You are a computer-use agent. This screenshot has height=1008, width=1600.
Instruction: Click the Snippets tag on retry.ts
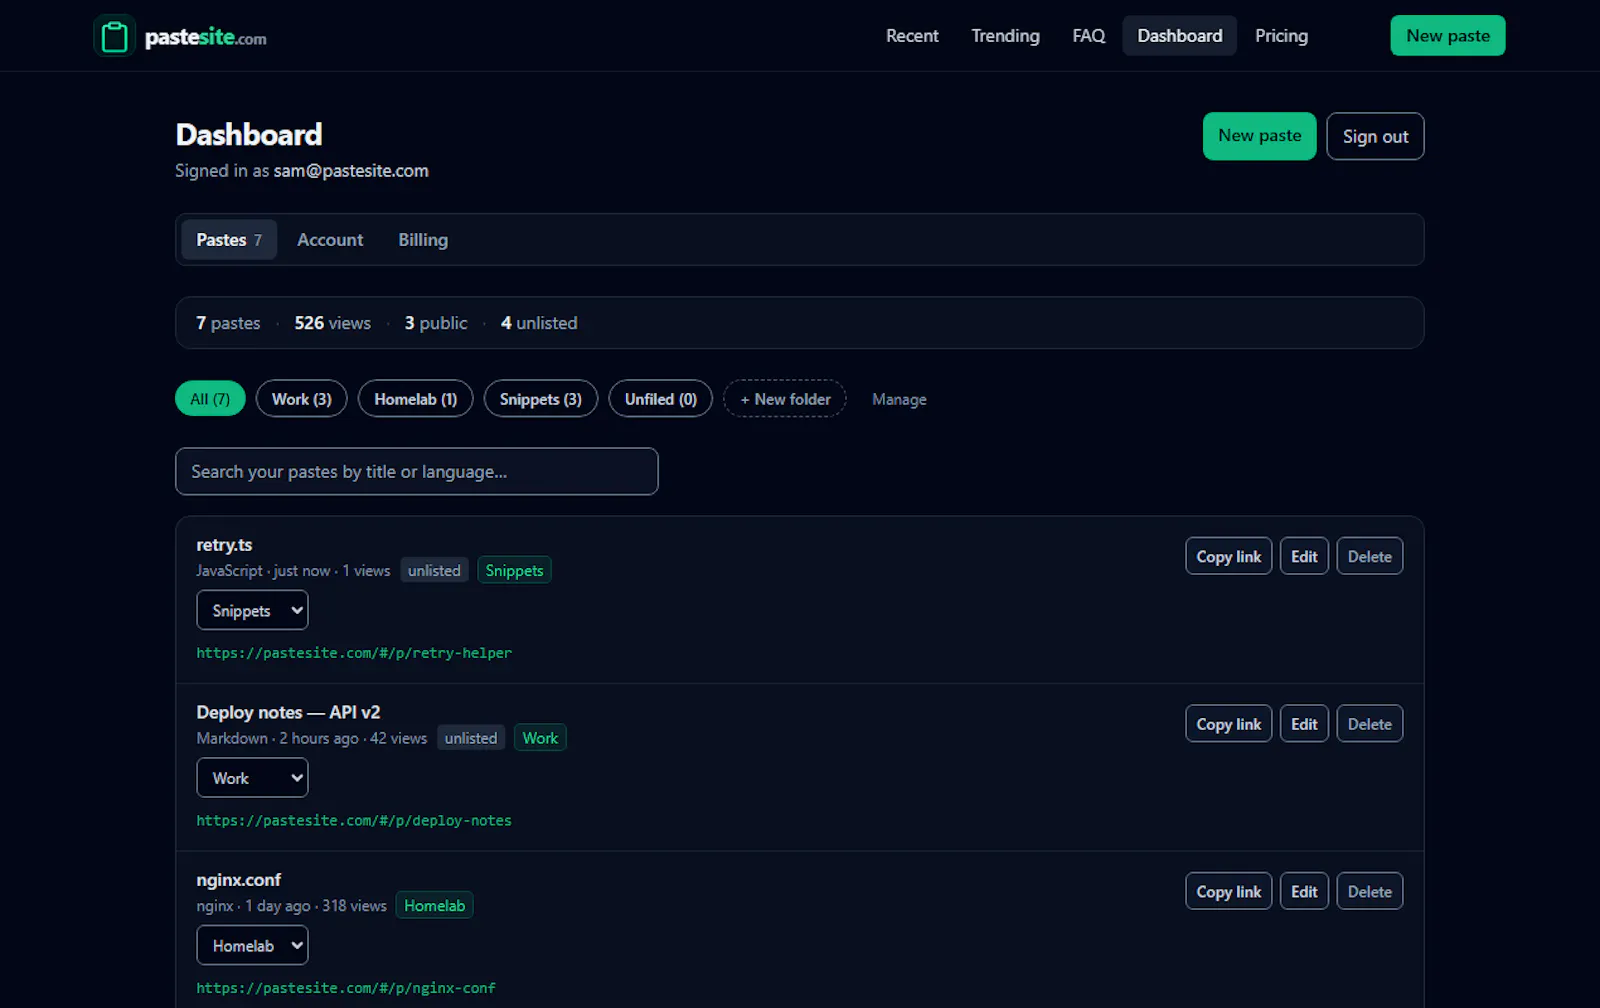514,570
